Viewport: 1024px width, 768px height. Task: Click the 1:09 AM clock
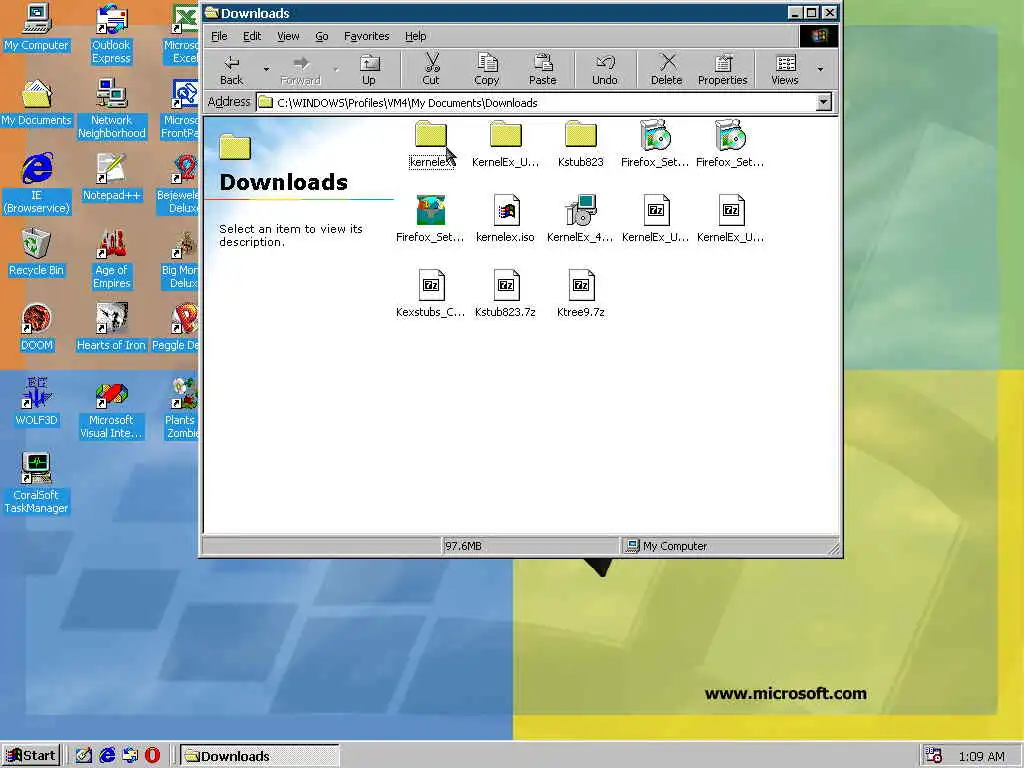pyautogui.click(x=982, y=756)
